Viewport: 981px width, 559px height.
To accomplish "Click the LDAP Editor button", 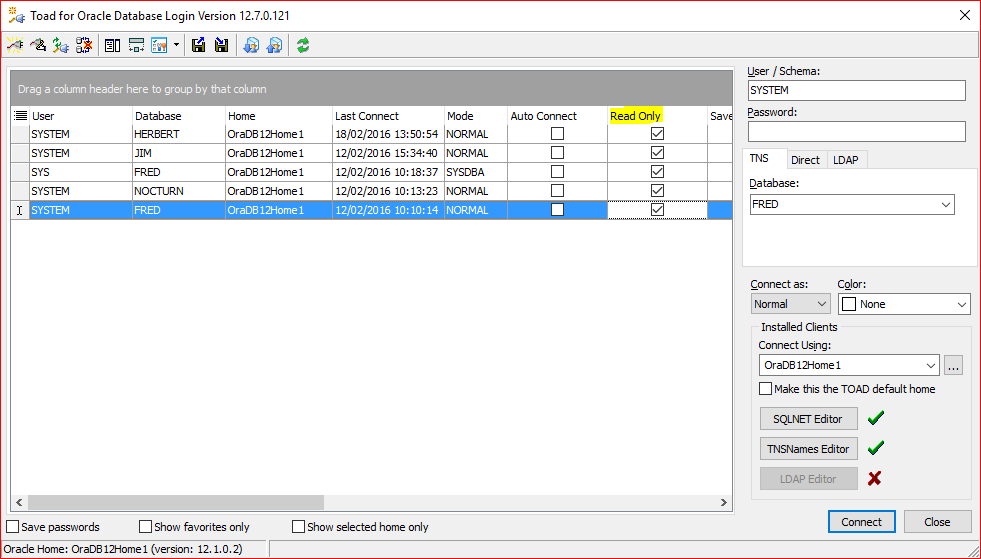I will 808,479.
